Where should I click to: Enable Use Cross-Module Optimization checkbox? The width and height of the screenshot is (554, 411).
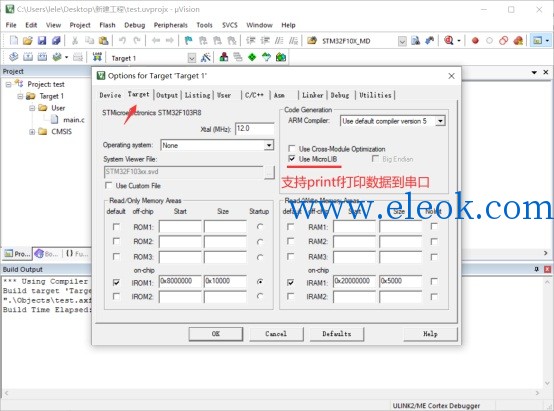click(292, 148)
